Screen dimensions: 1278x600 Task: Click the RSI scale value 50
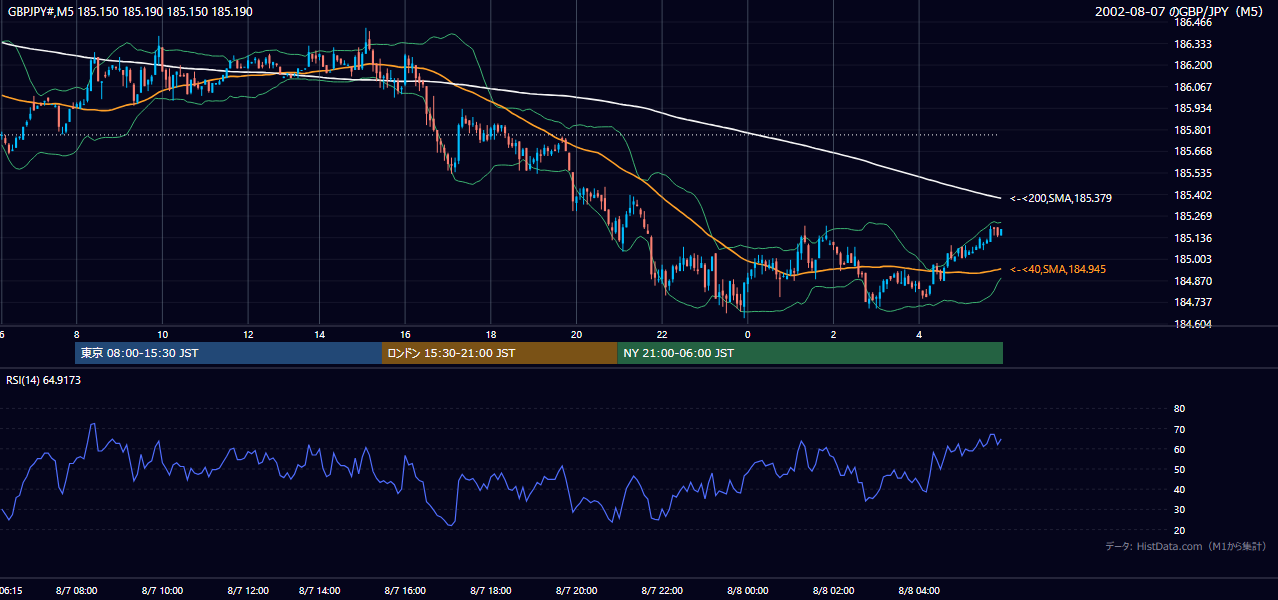tap(1179, 470)
